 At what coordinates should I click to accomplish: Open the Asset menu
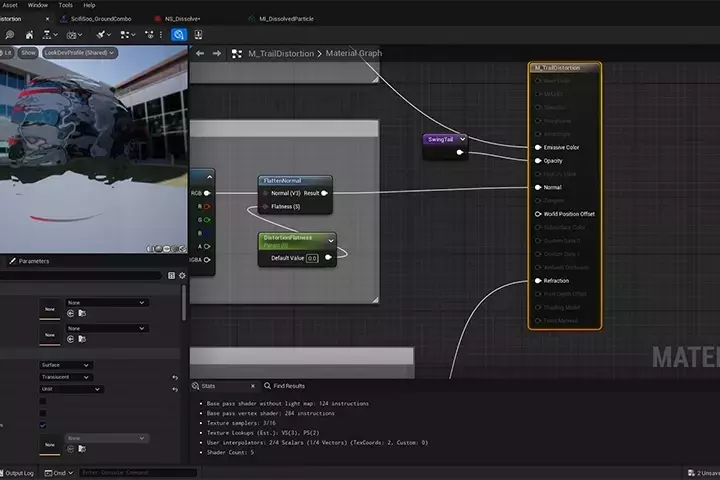(x=10, y=5)
